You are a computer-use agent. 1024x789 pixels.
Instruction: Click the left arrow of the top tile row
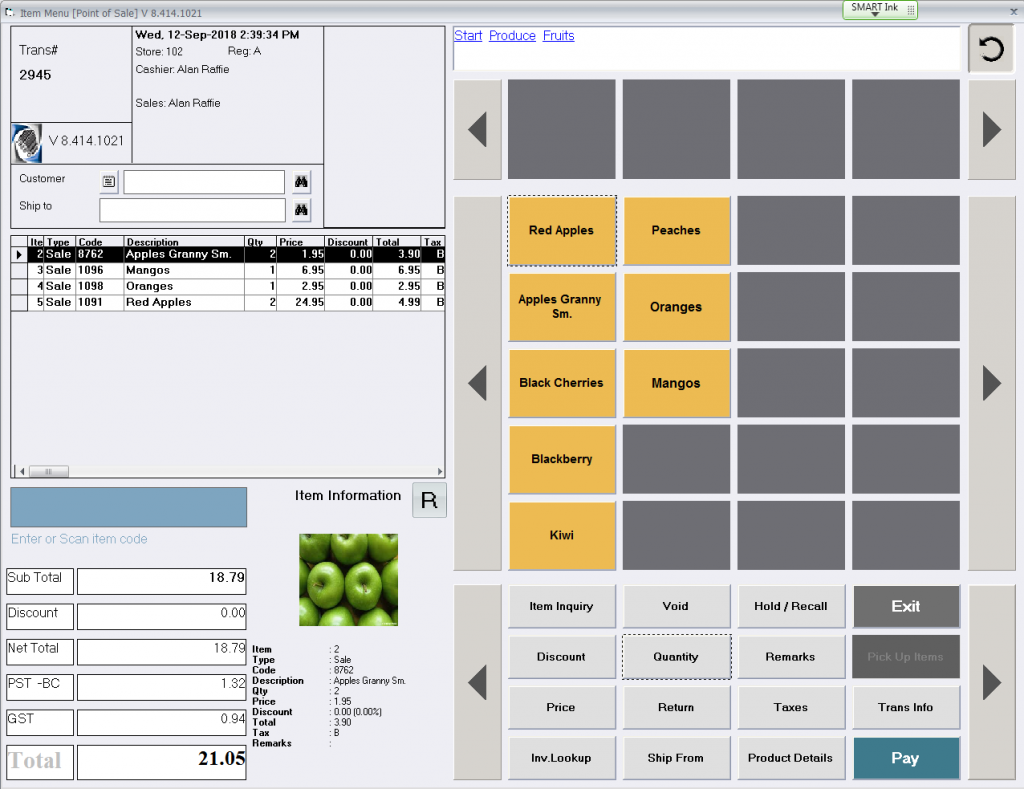coord(477,130)
